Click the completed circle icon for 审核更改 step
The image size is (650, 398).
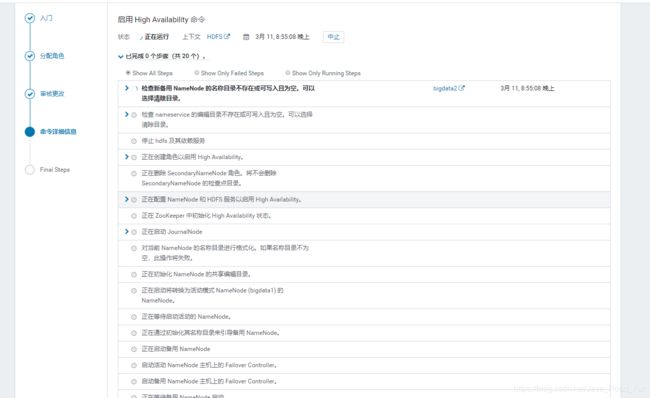point(29,94)
